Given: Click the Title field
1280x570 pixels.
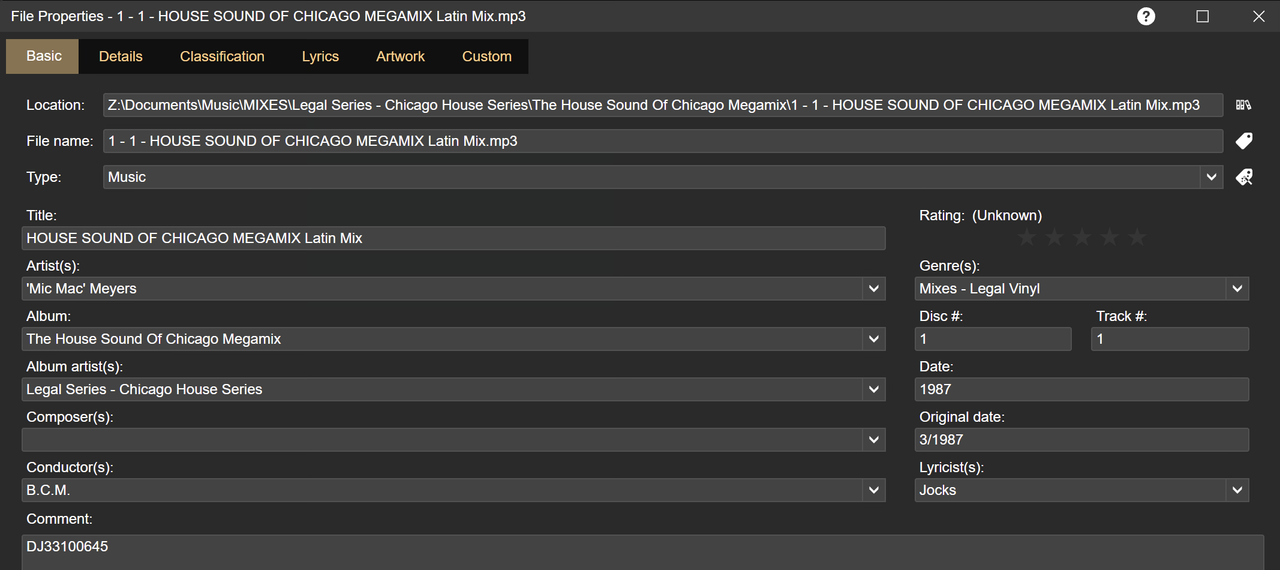Looking at the screenshot, I should pyautogui.click(x=453, y=238).
